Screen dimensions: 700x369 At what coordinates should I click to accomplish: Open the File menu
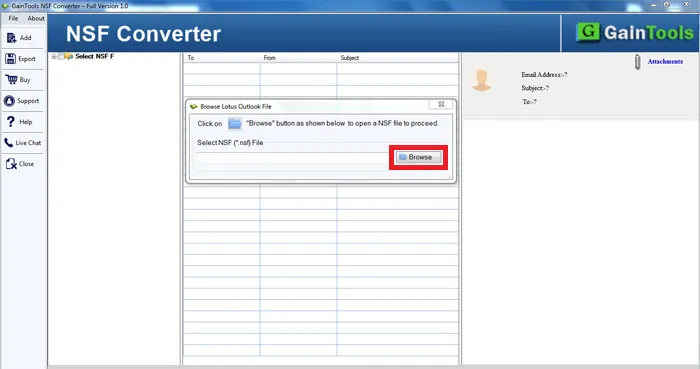coord(13,18)
